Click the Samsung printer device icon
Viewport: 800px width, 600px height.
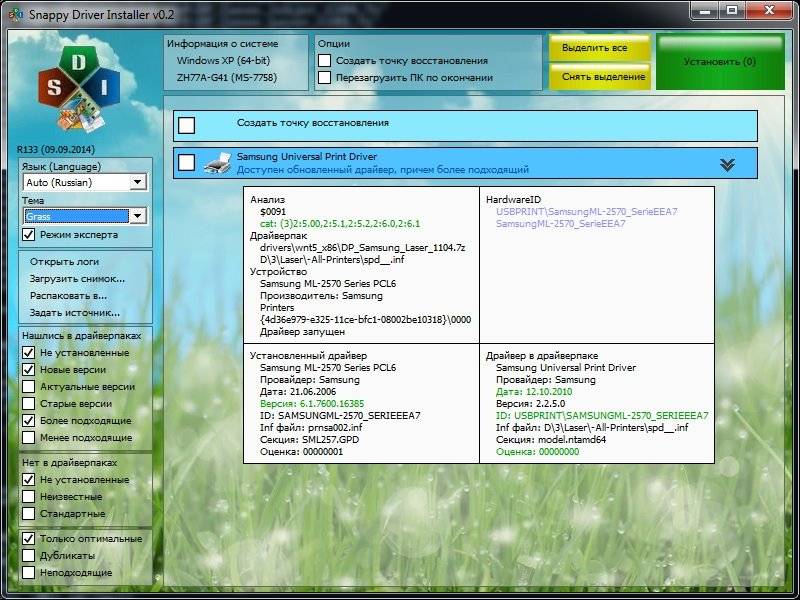tap(218, 163)
